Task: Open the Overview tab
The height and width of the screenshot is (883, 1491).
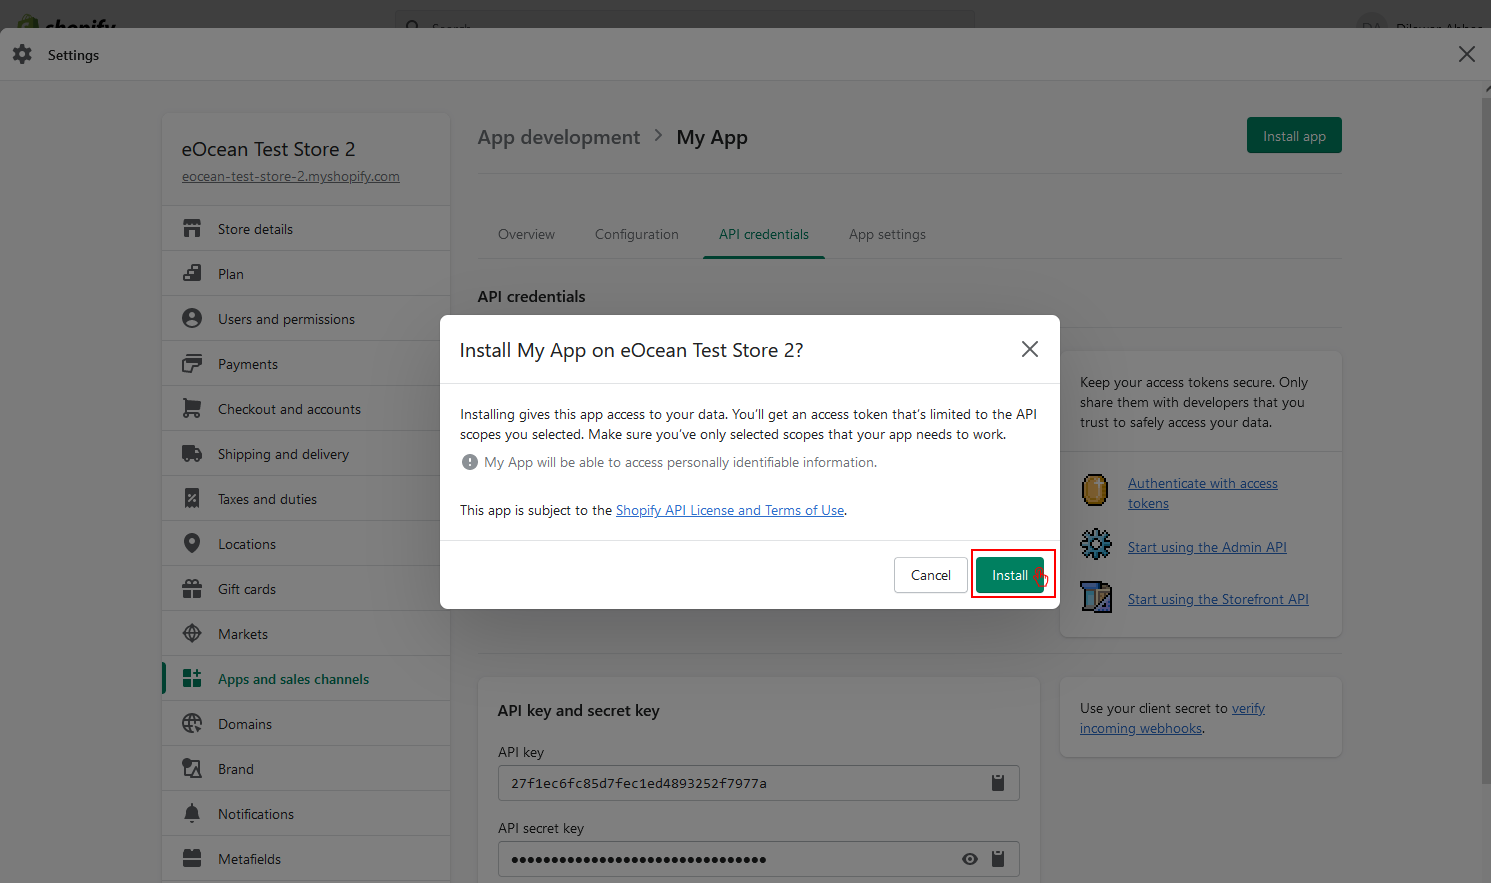Action: pos(526,234)
